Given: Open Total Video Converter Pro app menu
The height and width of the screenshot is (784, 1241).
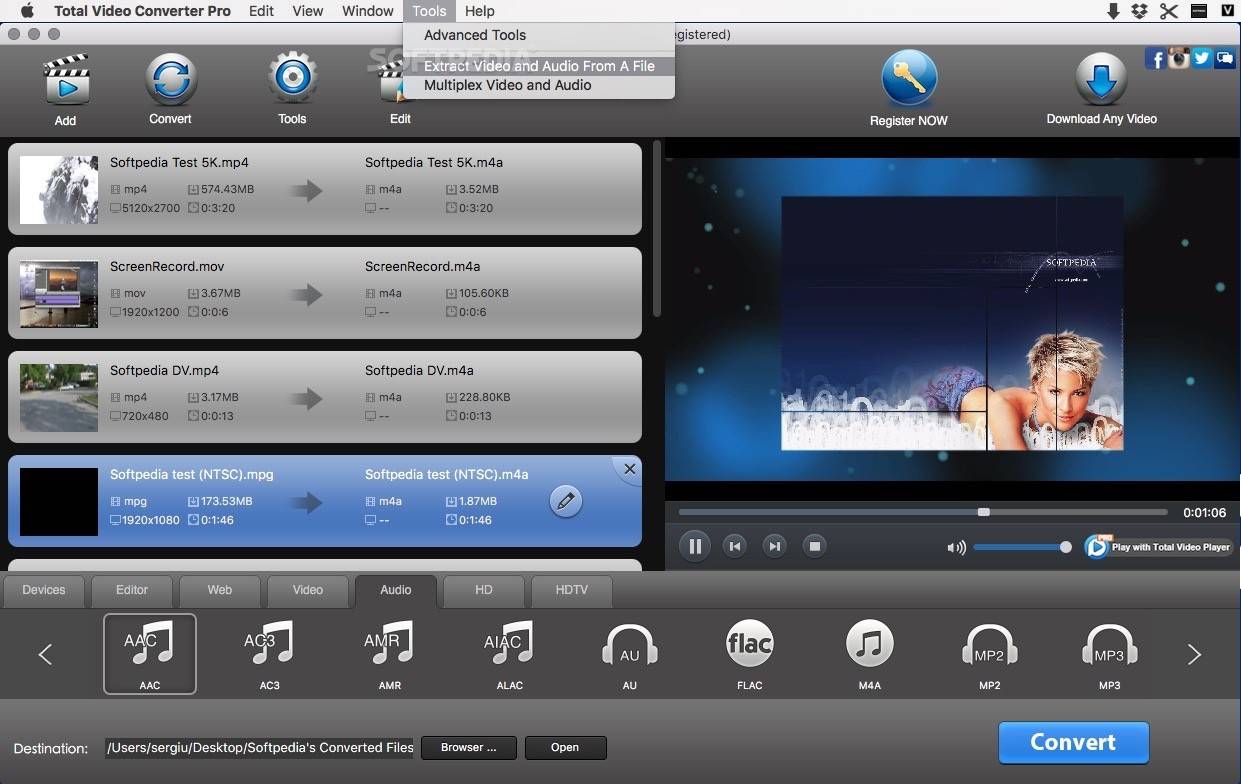Looking at the screenshot, I should [x=142, y=11].
